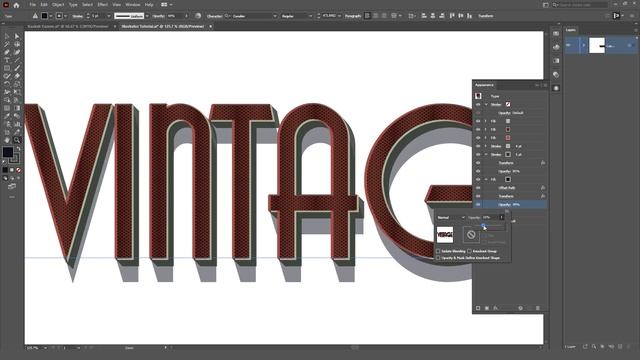The image size is (640, 360).
Task: Click fx icon on Offset Path row
Action: click(543, 188)
